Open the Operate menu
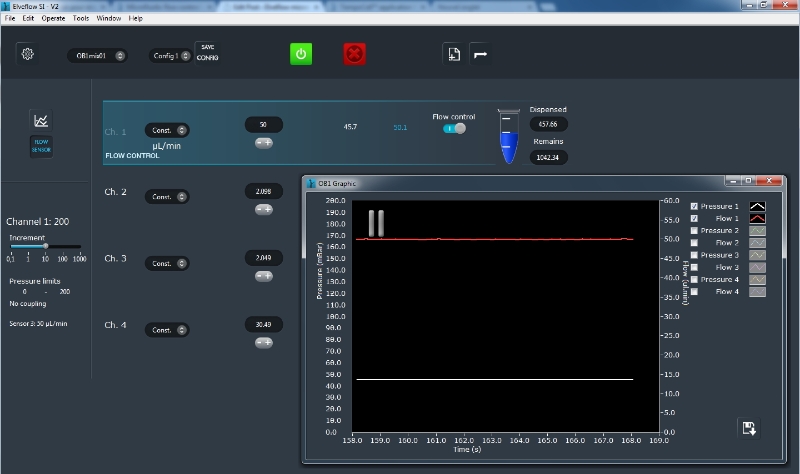This screenshot has width=800, height=474. pyautogui.click(x=53, y=18)
